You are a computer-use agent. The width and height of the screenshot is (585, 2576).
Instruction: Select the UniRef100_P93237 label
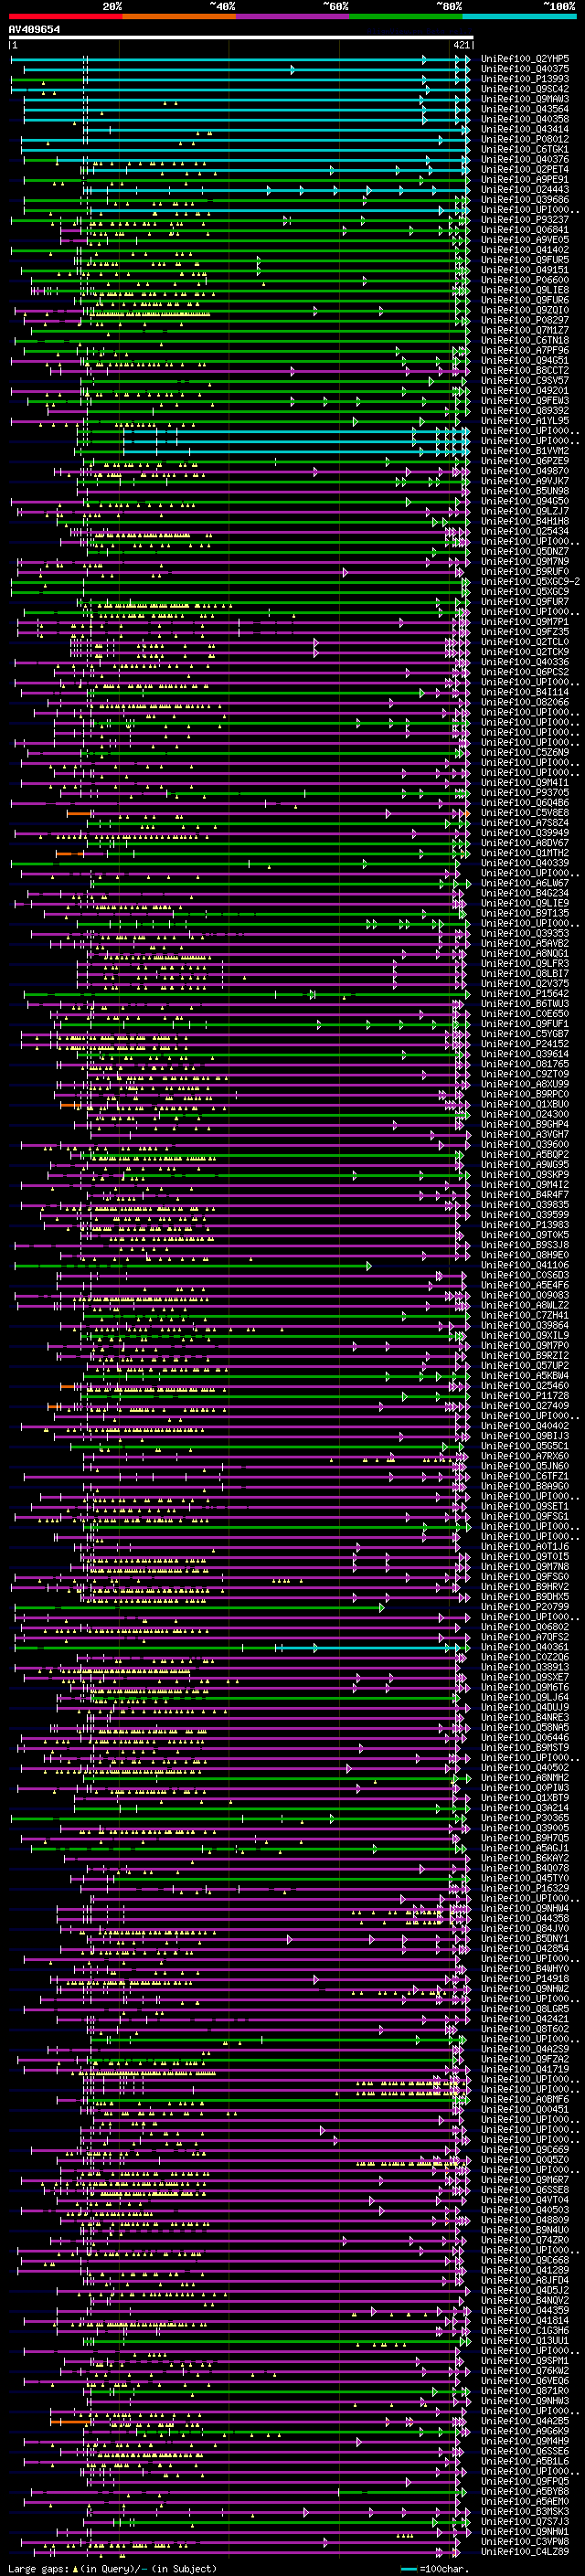tap(524, 219)
